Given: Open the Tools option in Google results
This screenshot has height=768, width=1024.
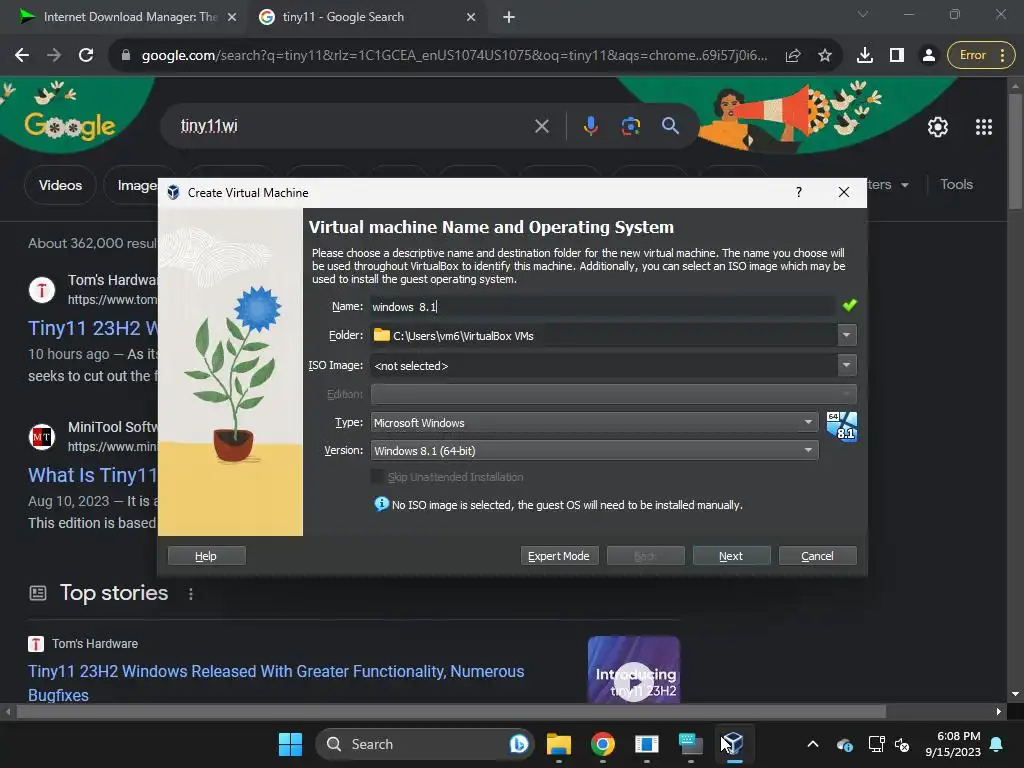Looking at the screenshot, I should coord(956,185).
